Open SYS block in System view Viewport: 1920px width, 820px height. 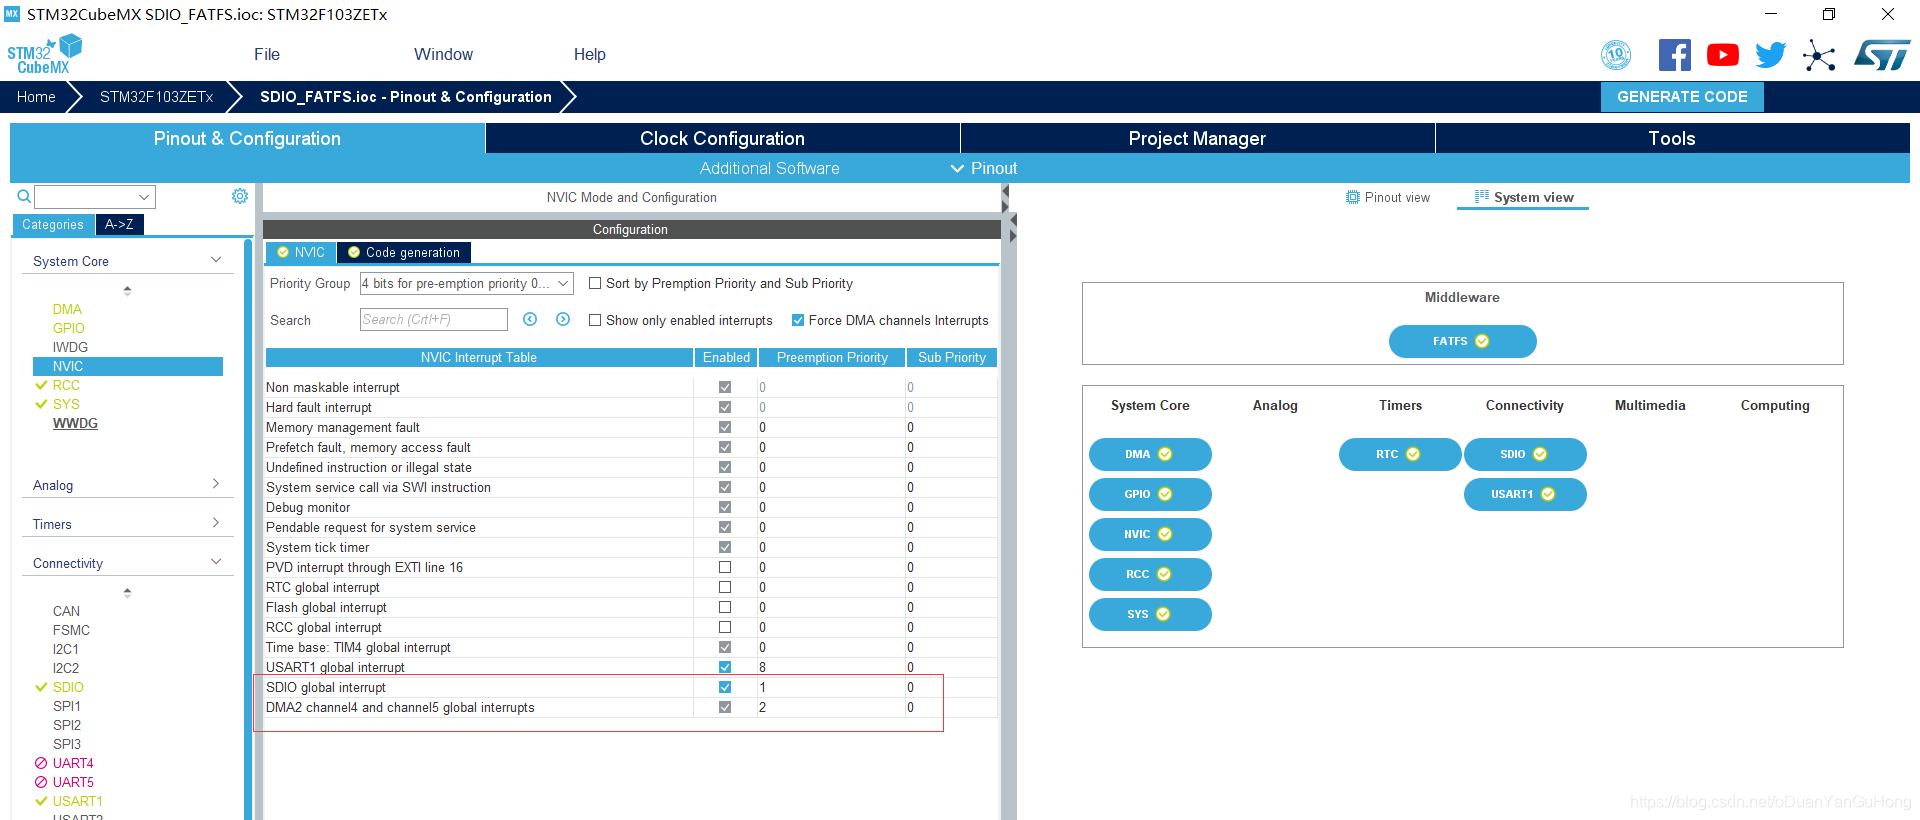1150,614
